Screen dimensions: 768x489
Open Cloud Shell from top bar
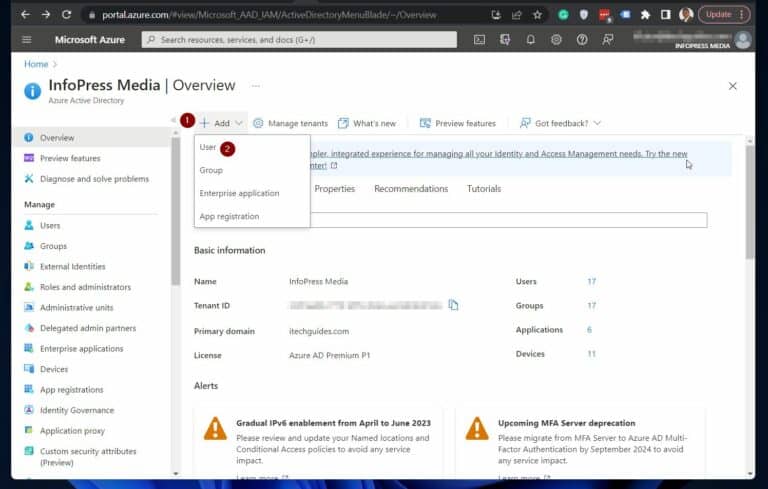pyautogui.click(x=480, y=40)
